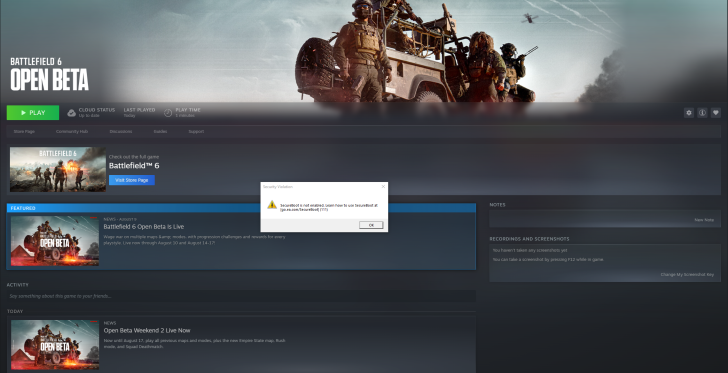The width and height of the screenshot is (728, 373).
Task: Close the Security Violation dialog
Action: tap(383, 186)
